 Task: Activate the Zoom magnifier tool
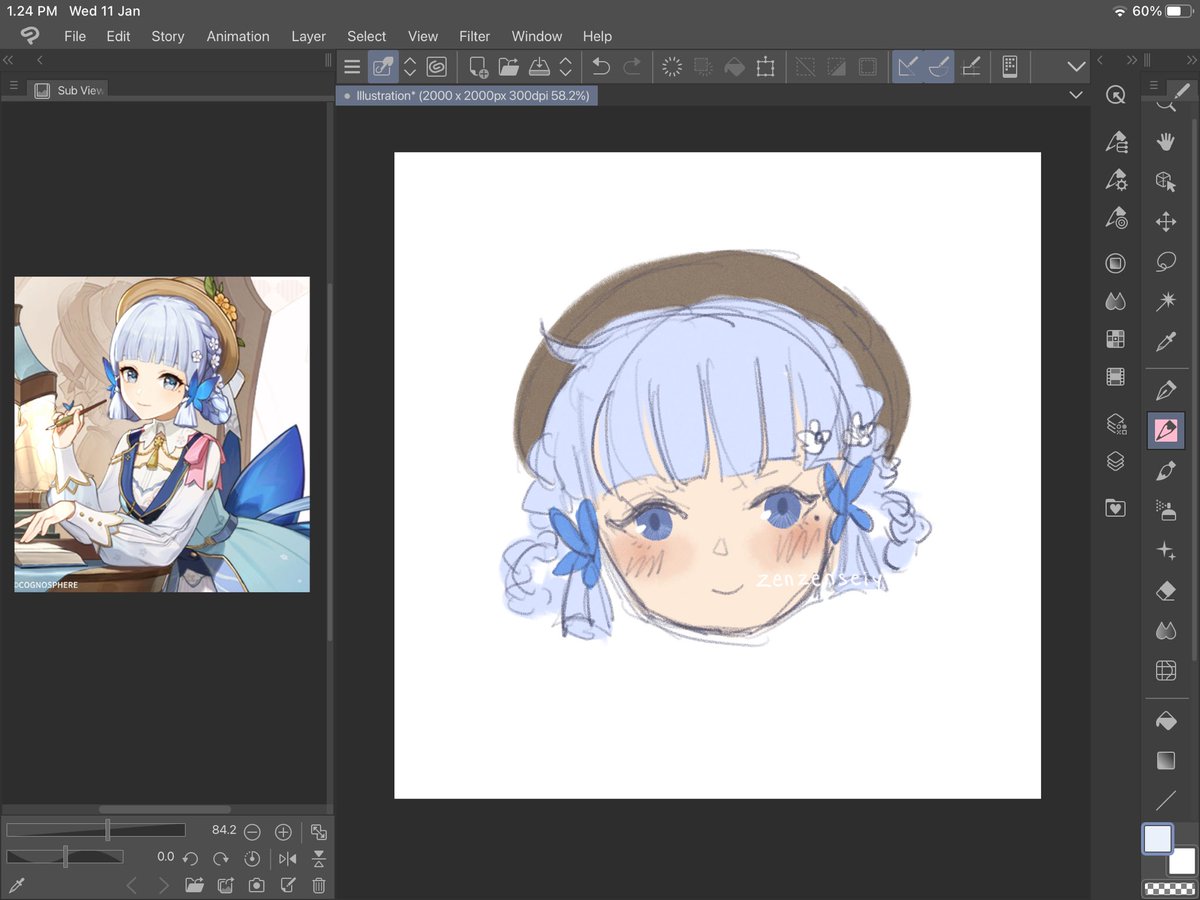coord(1166,103)
